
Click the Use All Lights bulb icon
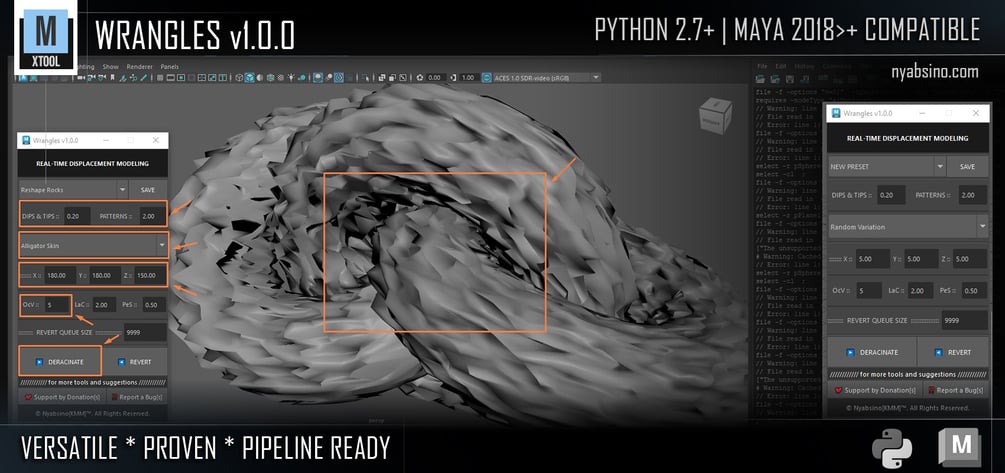(291, 77)
